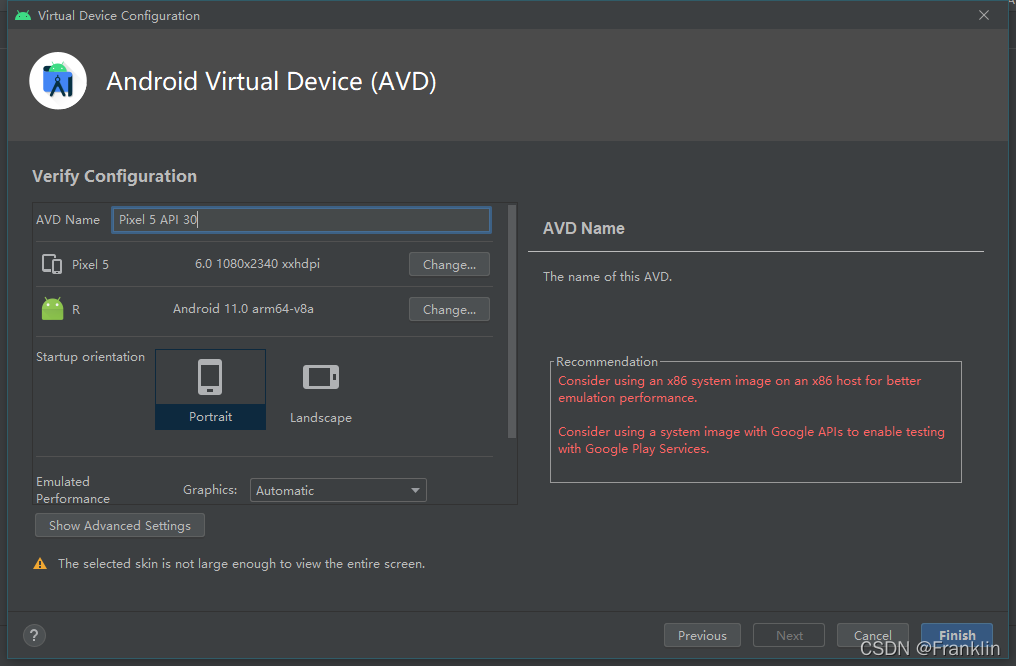Click the Android Studio logo in header
This screenshot has height=666, width=1016.
58,81
